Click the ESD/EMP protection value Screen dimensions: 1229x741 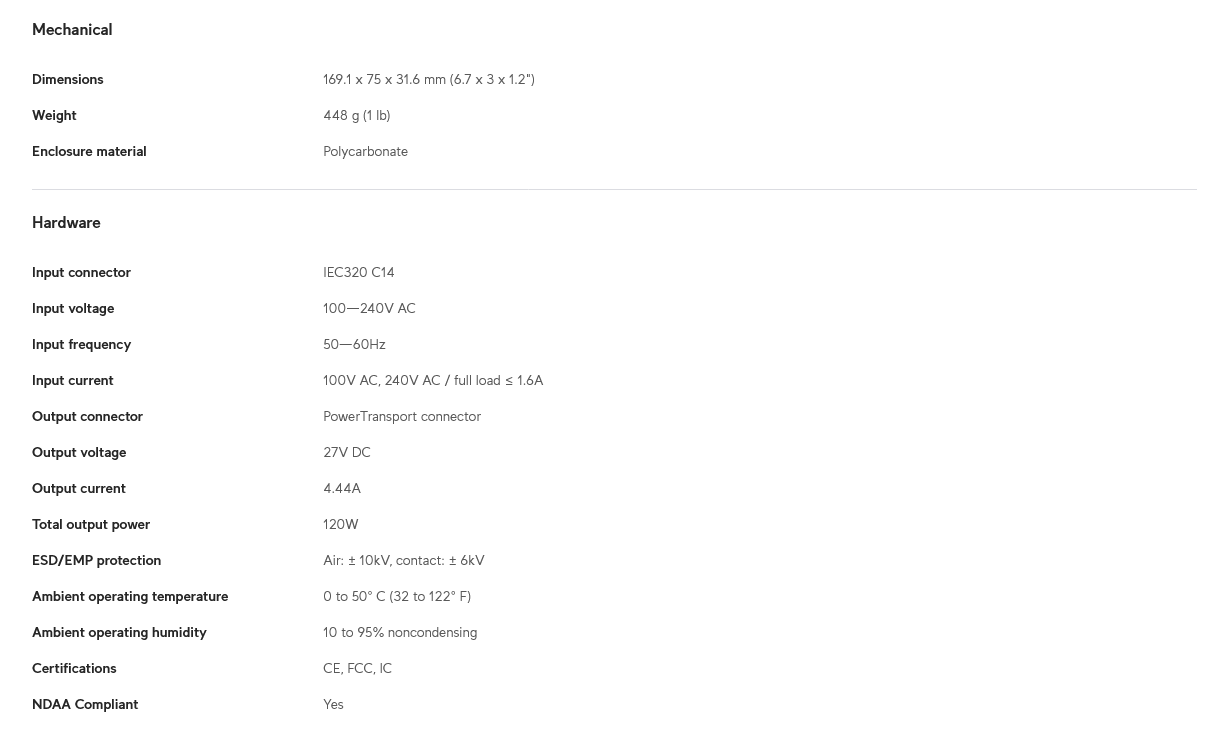click(404, 561)
